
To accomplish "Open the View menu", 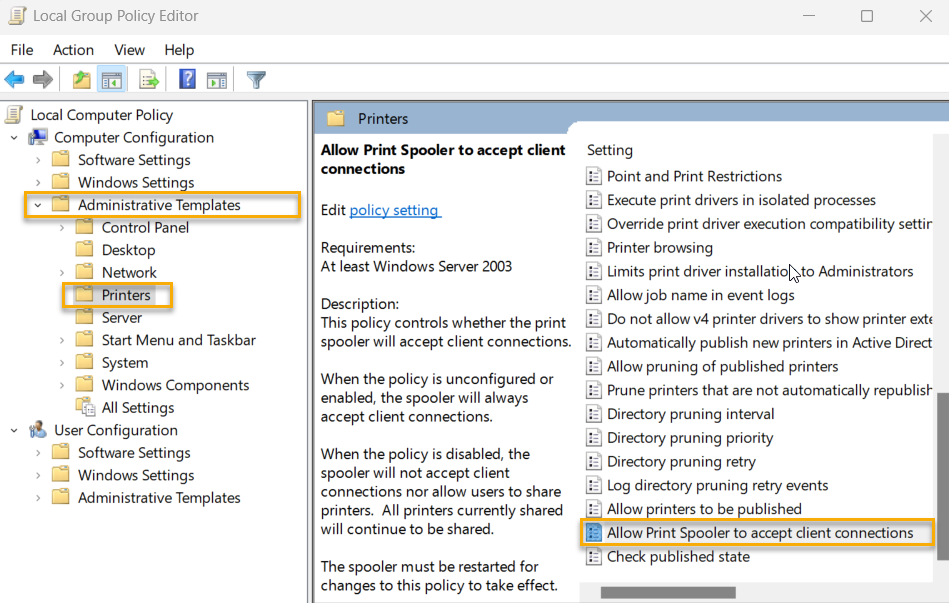I will 129,49.
